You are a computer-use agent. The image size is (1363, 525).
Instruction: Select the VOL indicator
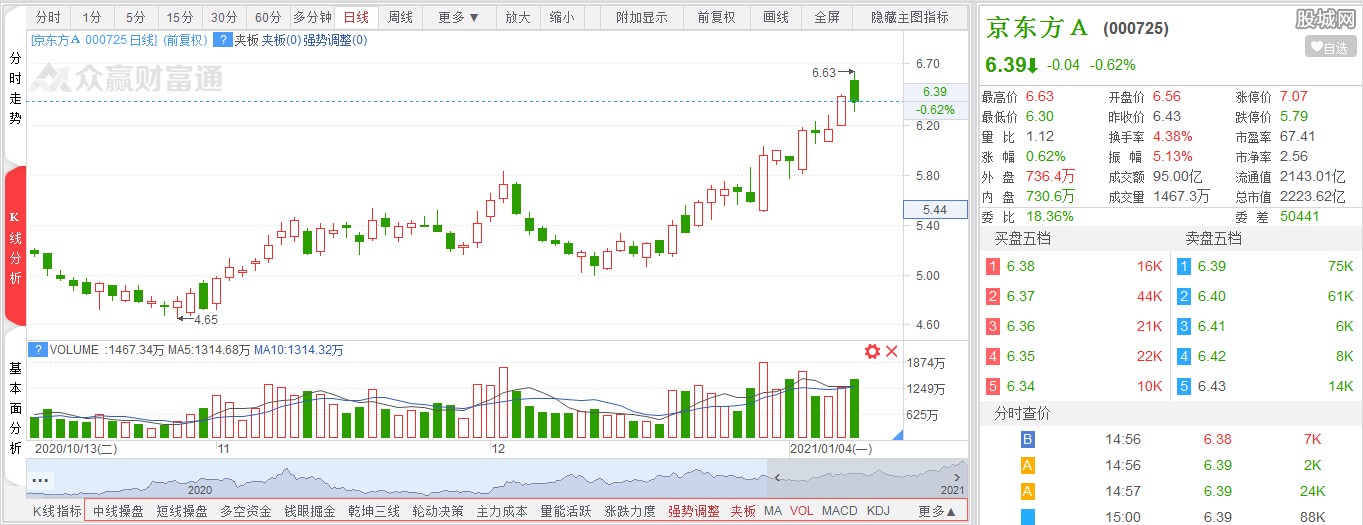click(802, 511)
